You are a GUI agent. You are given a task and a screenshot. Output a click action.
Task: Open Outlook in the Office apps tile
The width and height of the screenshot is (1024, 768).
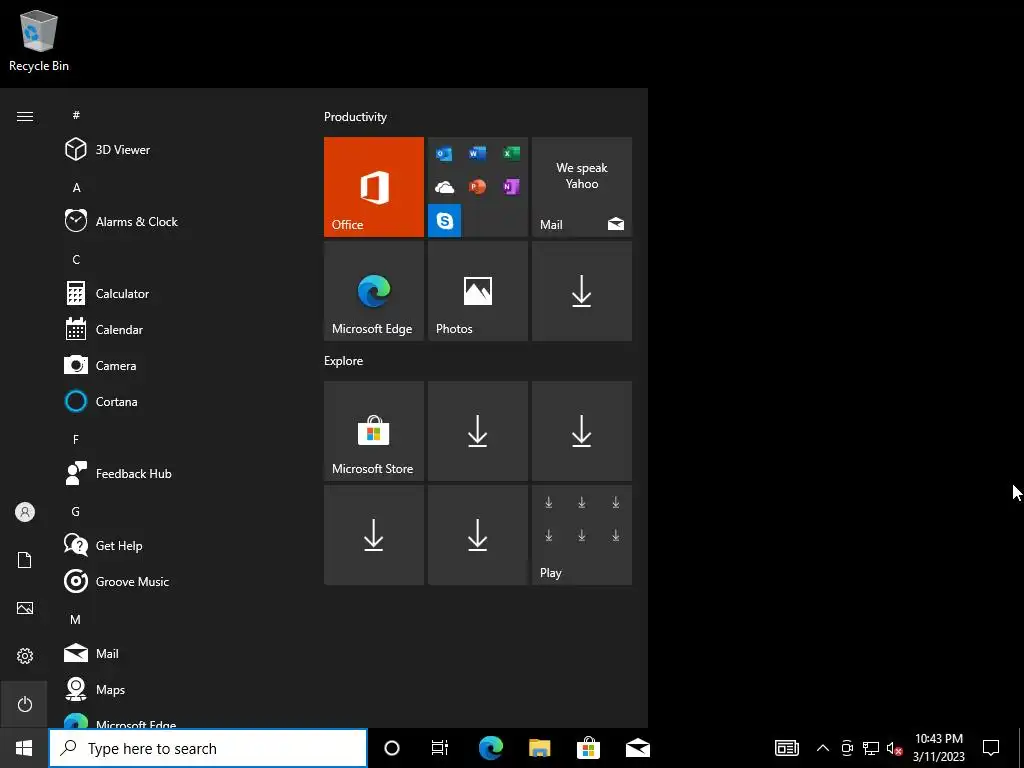[x=444, y=153]
